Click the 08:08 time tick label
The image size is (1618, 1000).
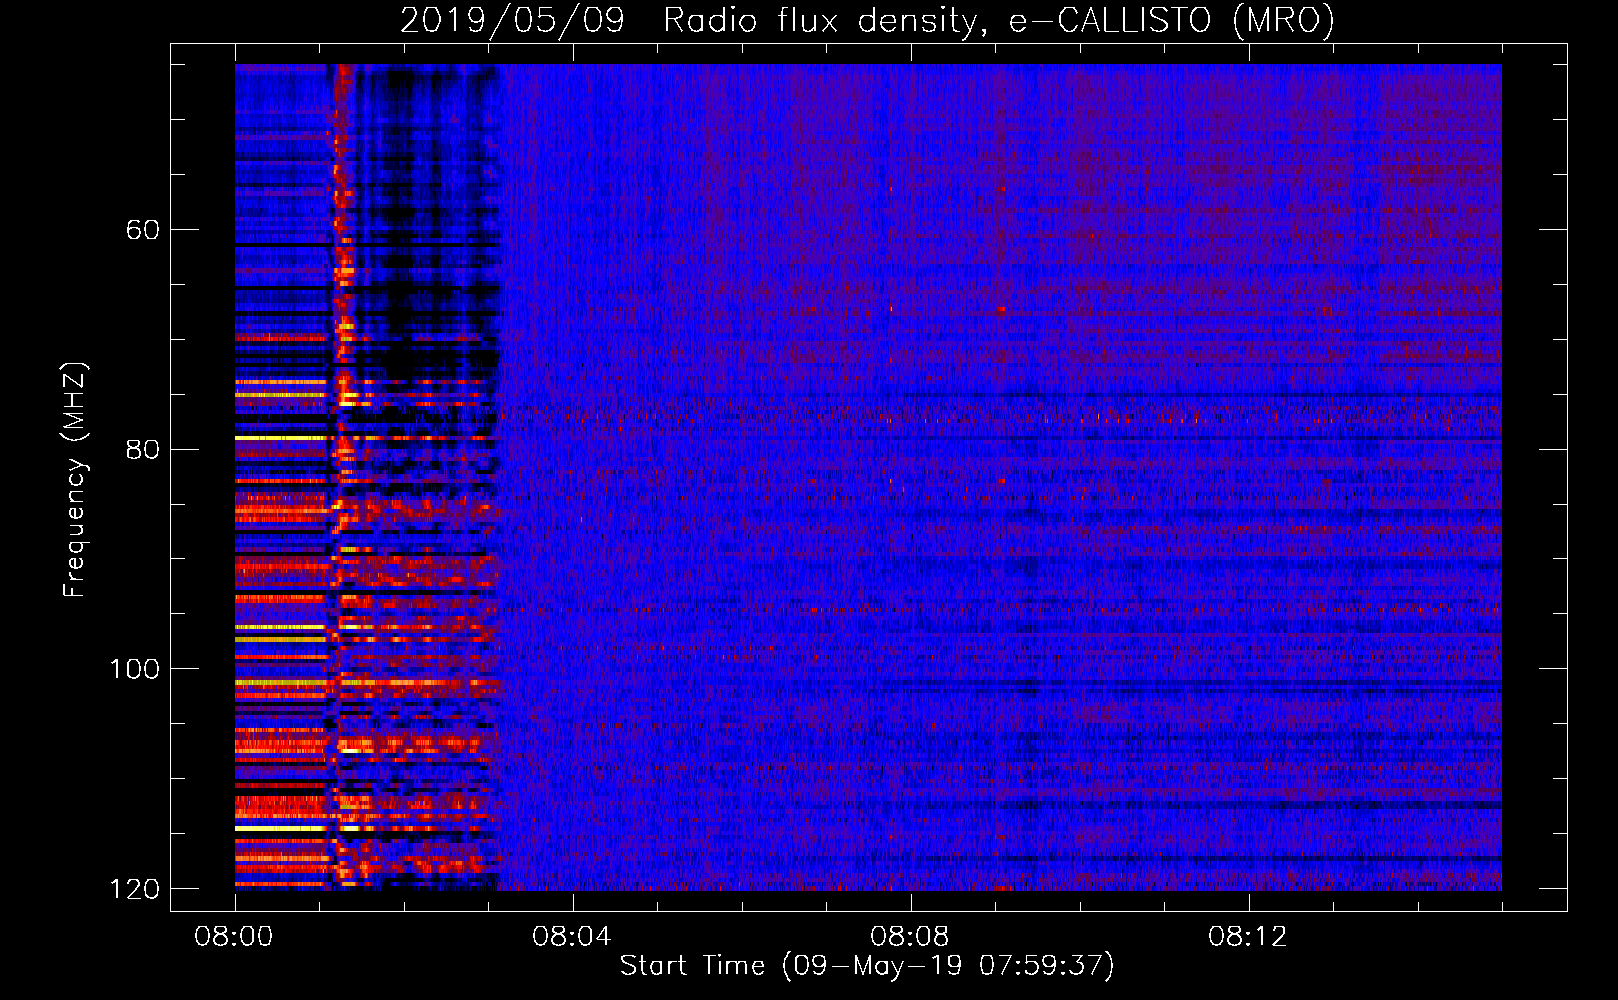pos(910,937)
